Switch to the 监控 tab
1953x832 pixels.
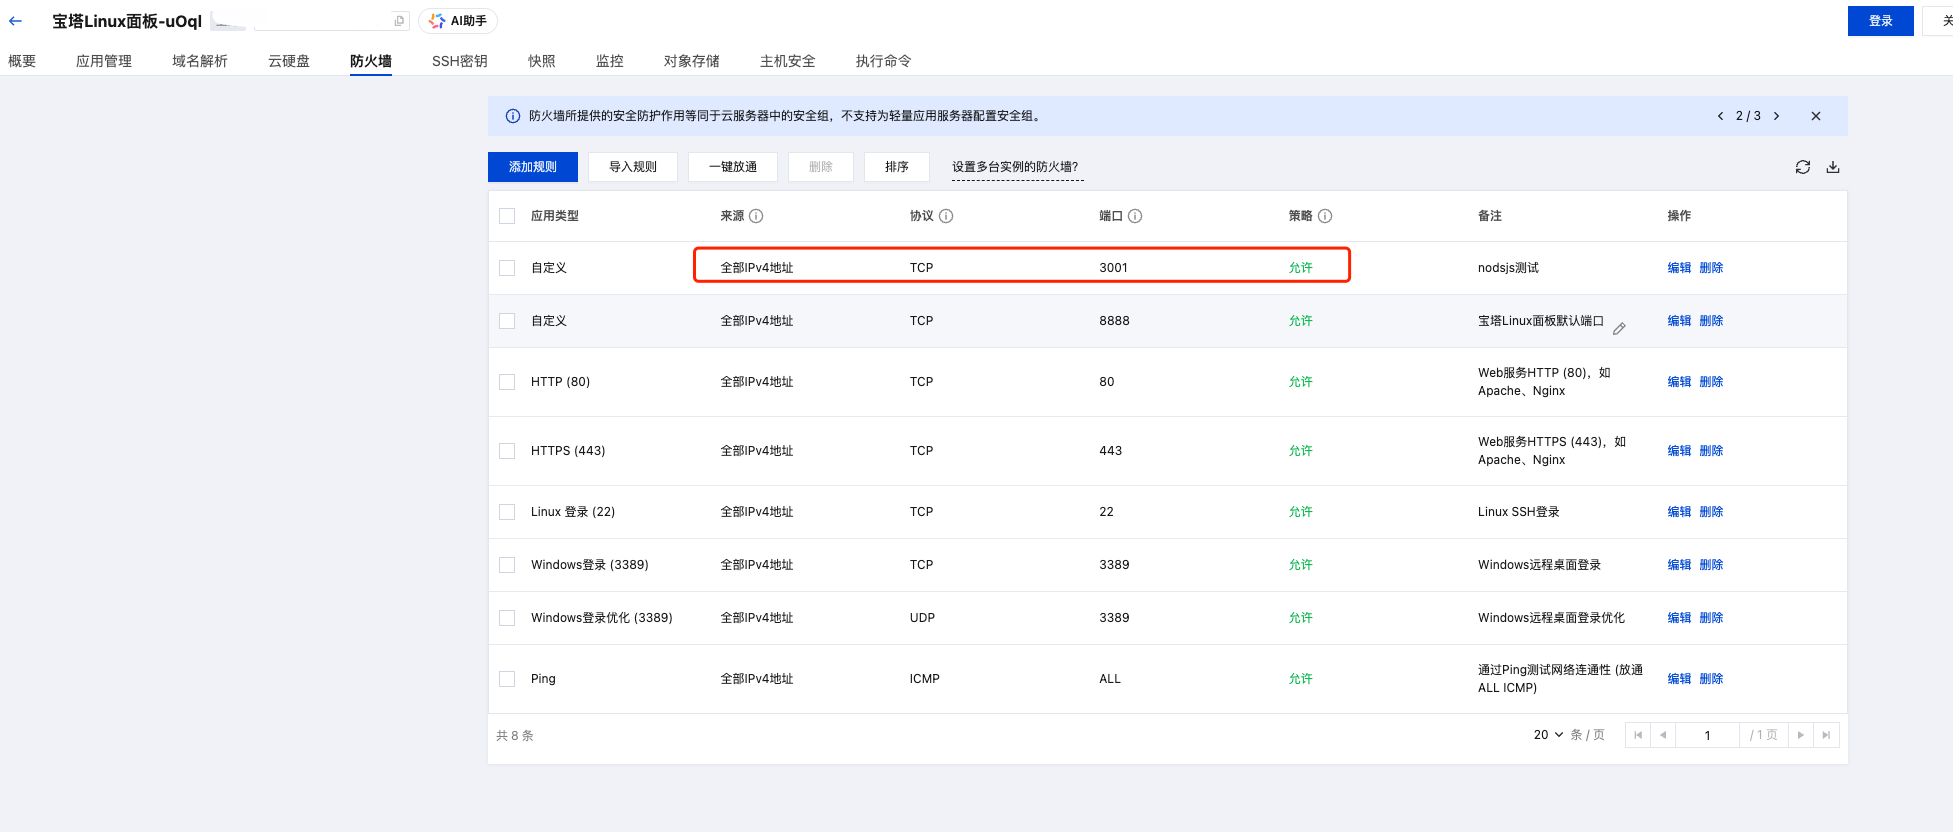(610, 61)
